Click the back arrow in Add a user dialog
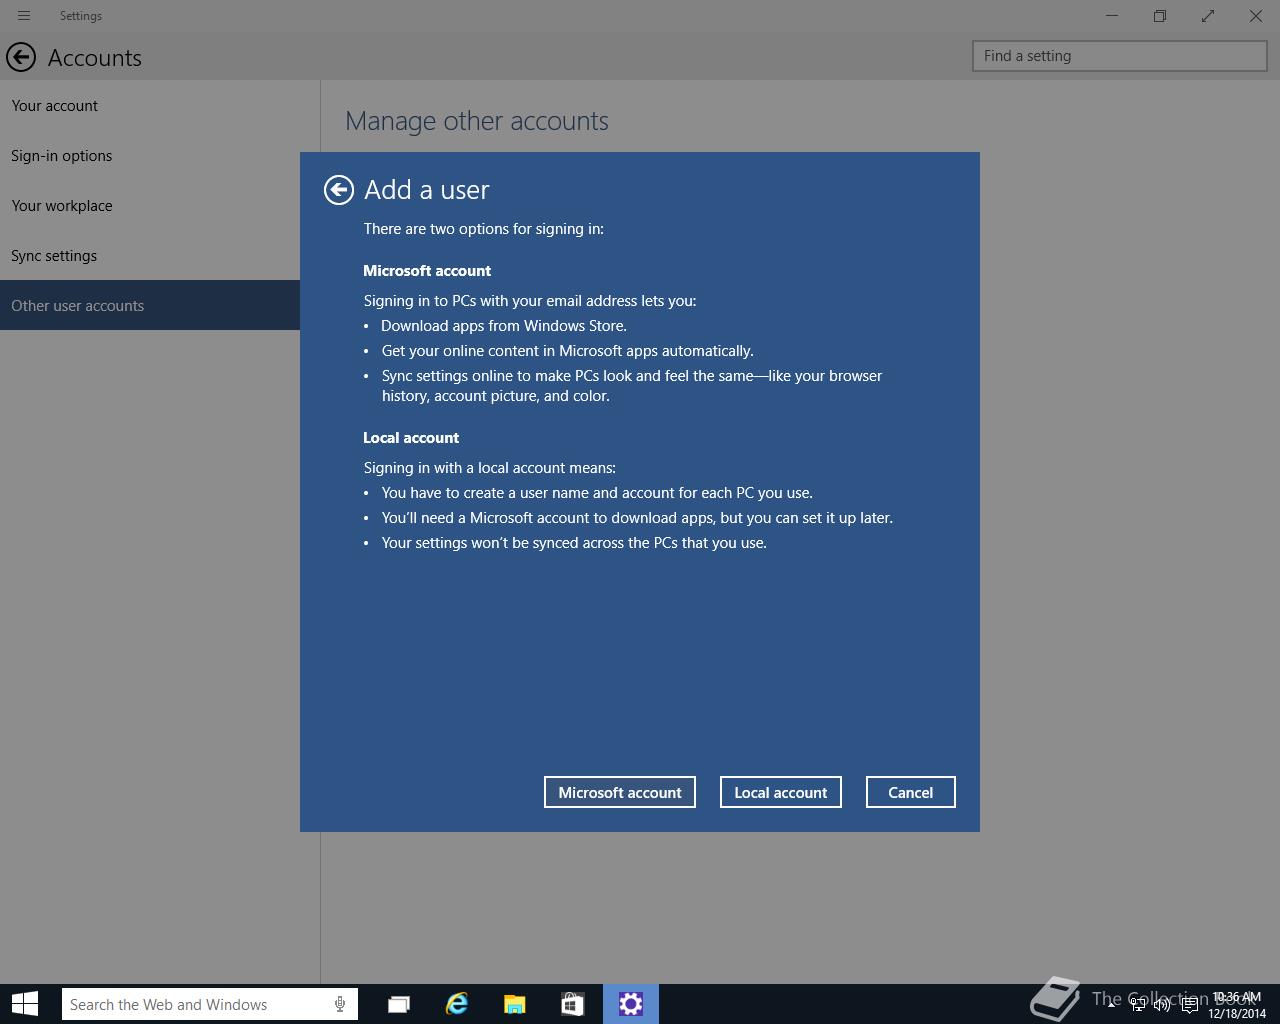 [x=339, y=190]
